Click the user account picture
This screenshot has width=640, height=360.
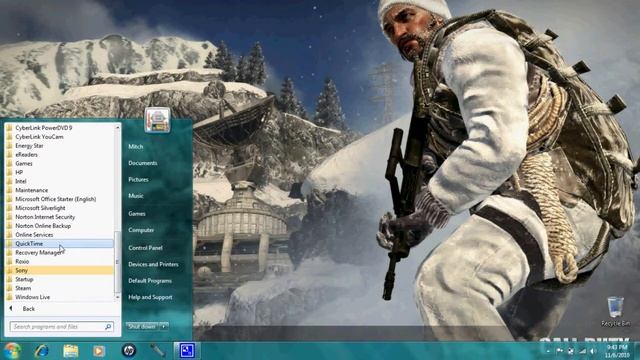(x=157, y=120)
